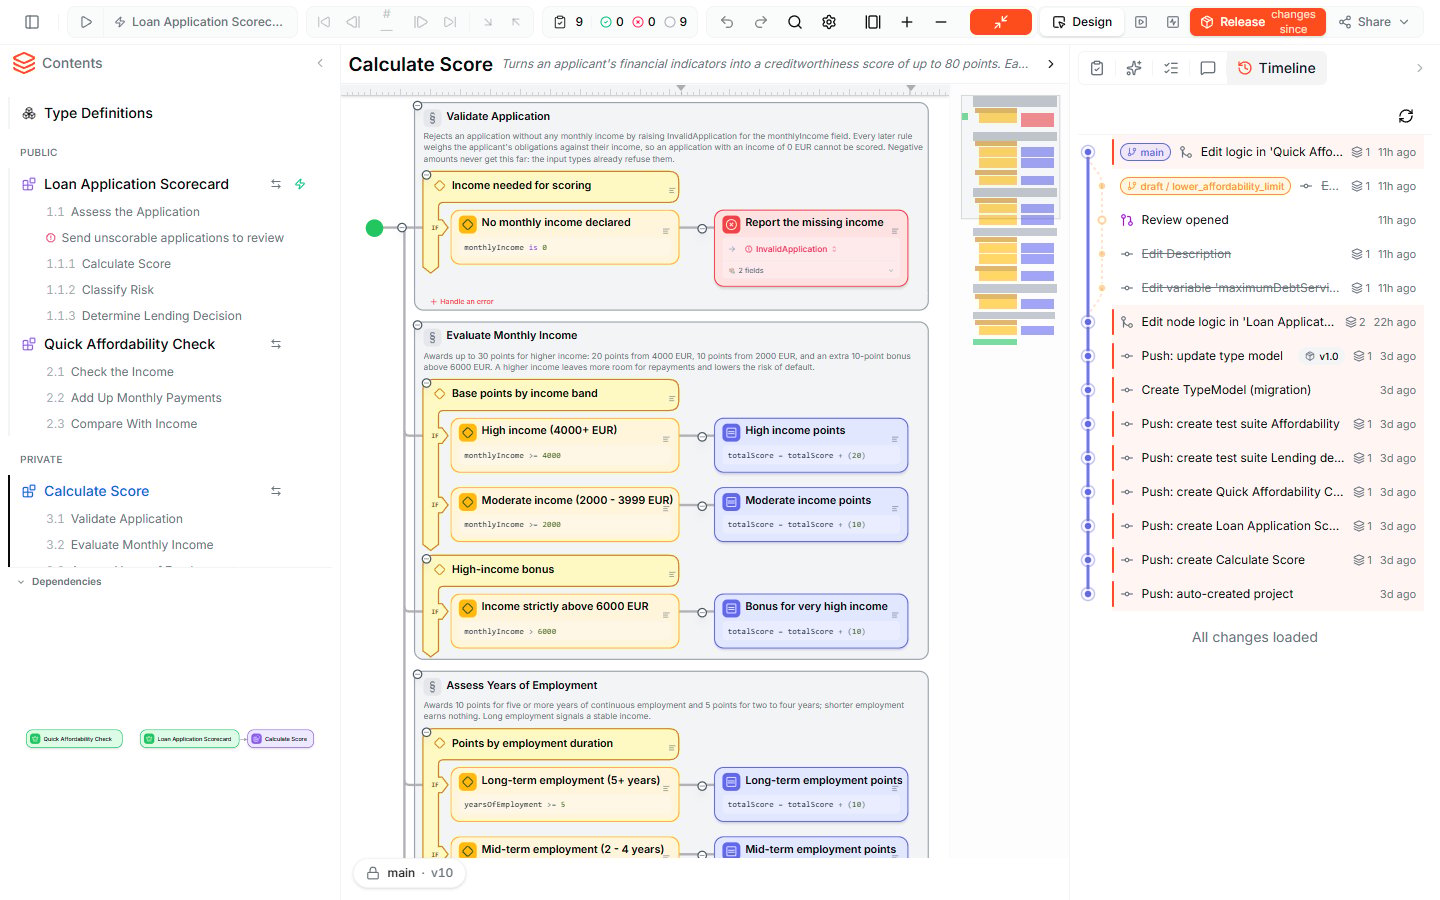Refresh the timeline
This screenshot has height=900, width=1440.
point(1406,116)
